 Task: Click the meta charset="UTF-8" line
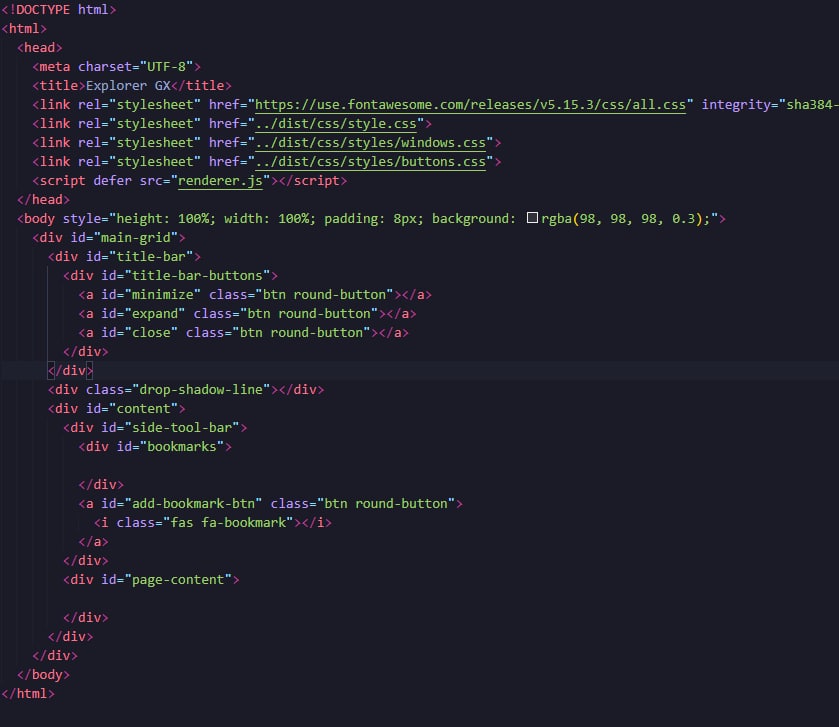(117, 67)
